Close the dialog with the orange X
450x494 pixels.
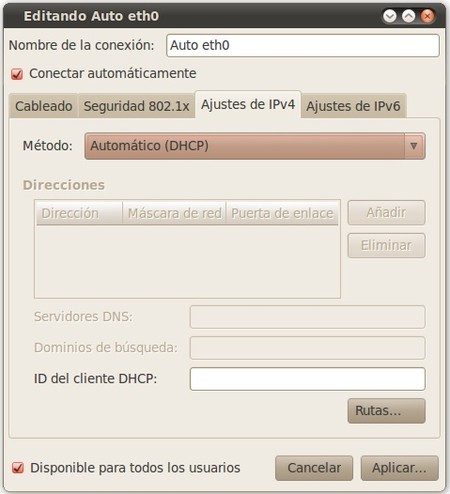click(427, 16)
